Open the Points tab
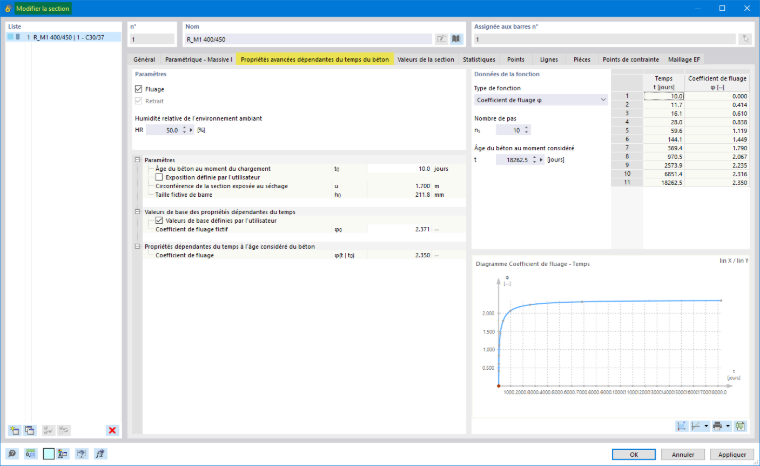 [516, 59]
